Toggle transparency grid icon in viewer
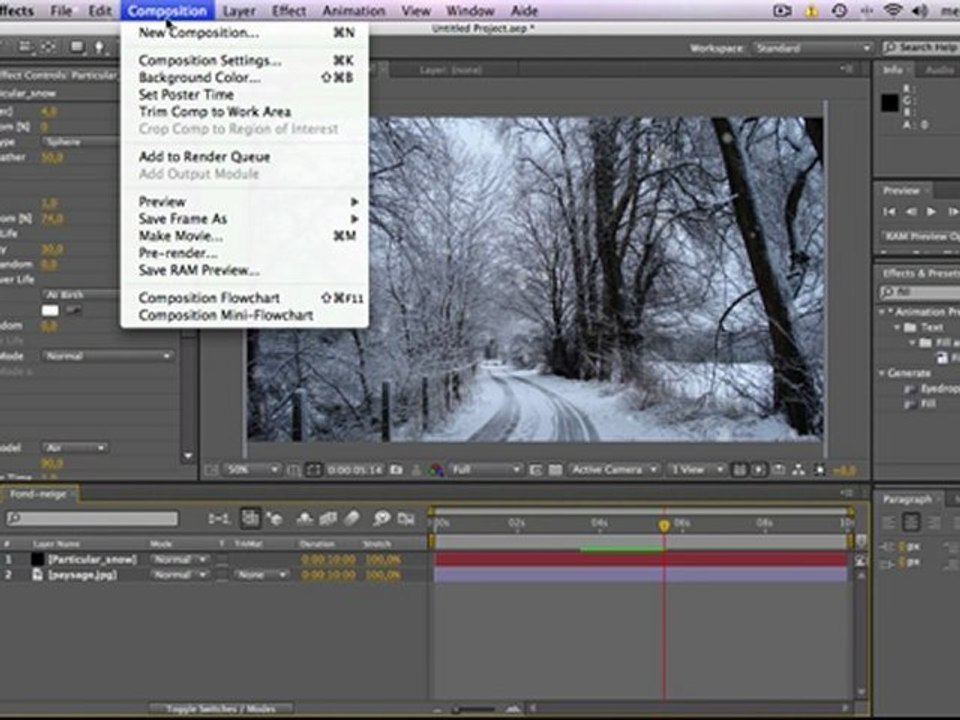960x720 pixels. coord(555,470)
